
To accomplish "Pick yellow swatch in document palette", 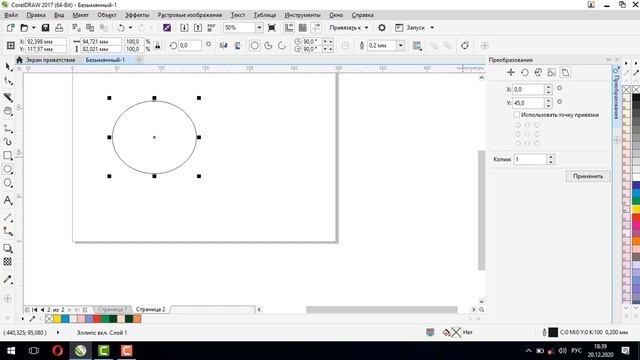I will (x=57, y=319).
